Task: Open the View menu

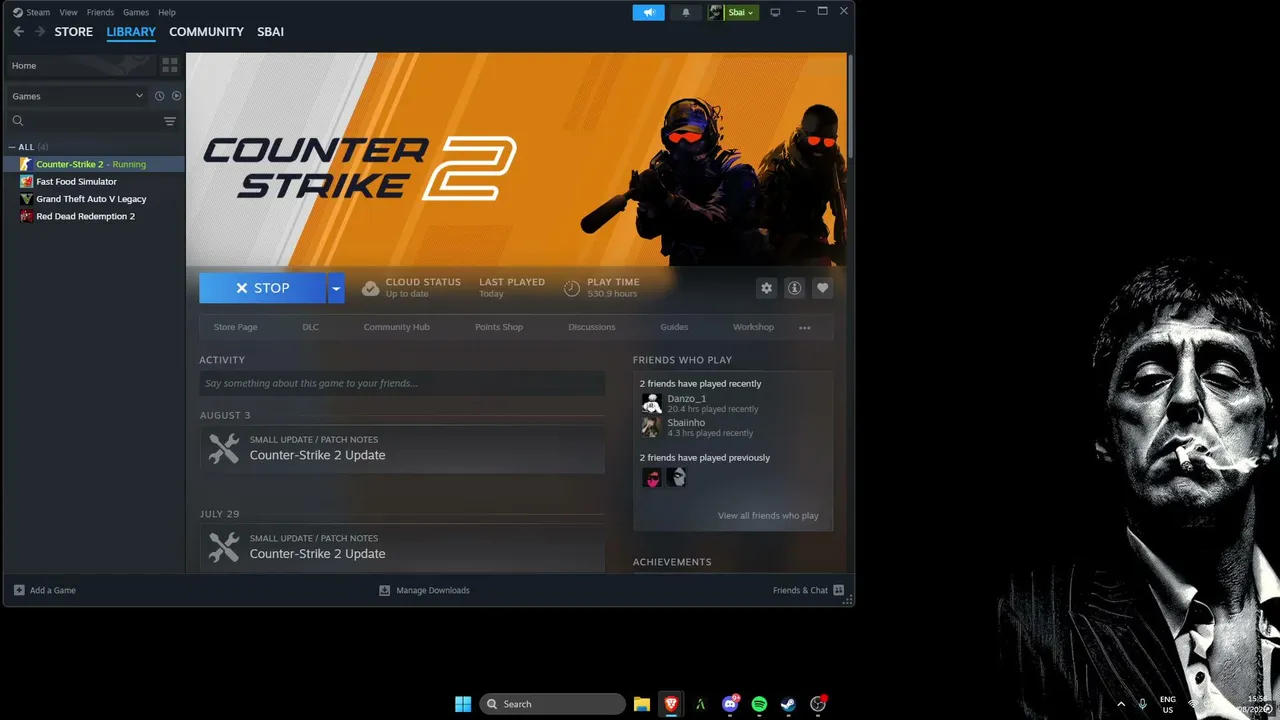Action: pyautogui.click(x=68, y=12)
